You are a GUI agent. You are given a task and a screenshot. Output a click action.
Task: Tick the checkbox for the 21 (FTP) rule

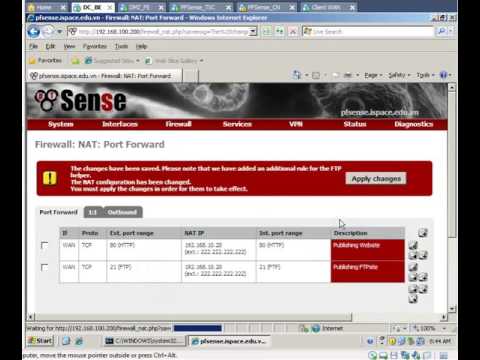pos(44,267)
